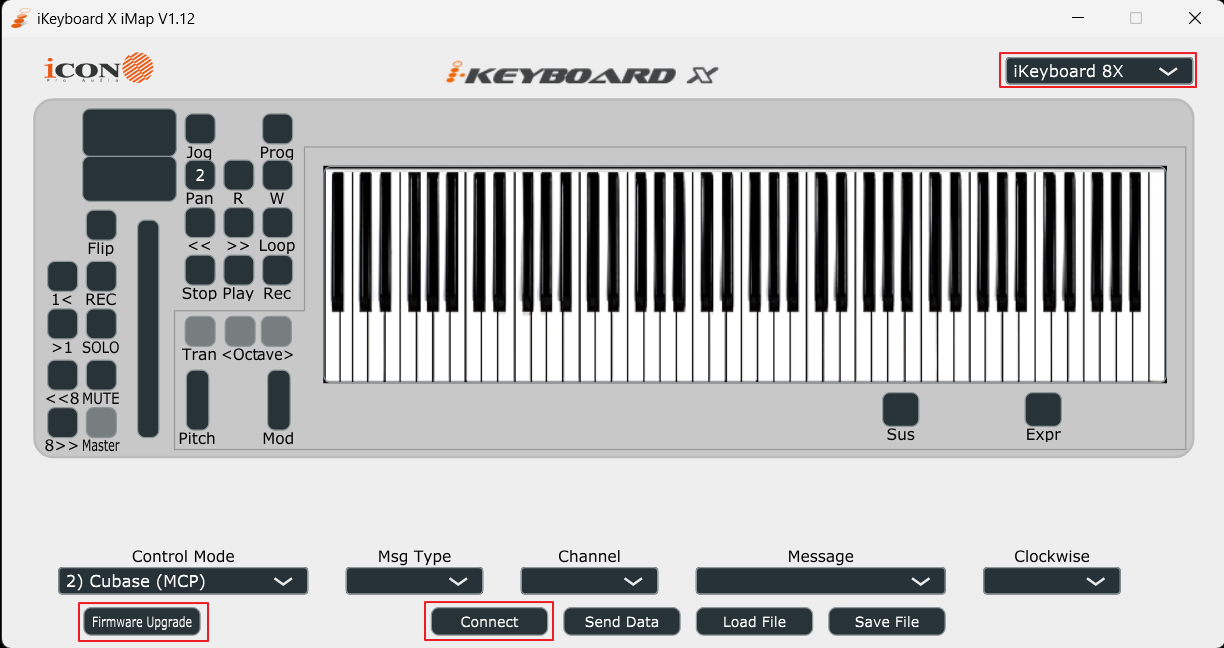Viewport: 1224px width, 648px height.
Task: Select the tall vertical fader strip
Action: click(148, 329)
